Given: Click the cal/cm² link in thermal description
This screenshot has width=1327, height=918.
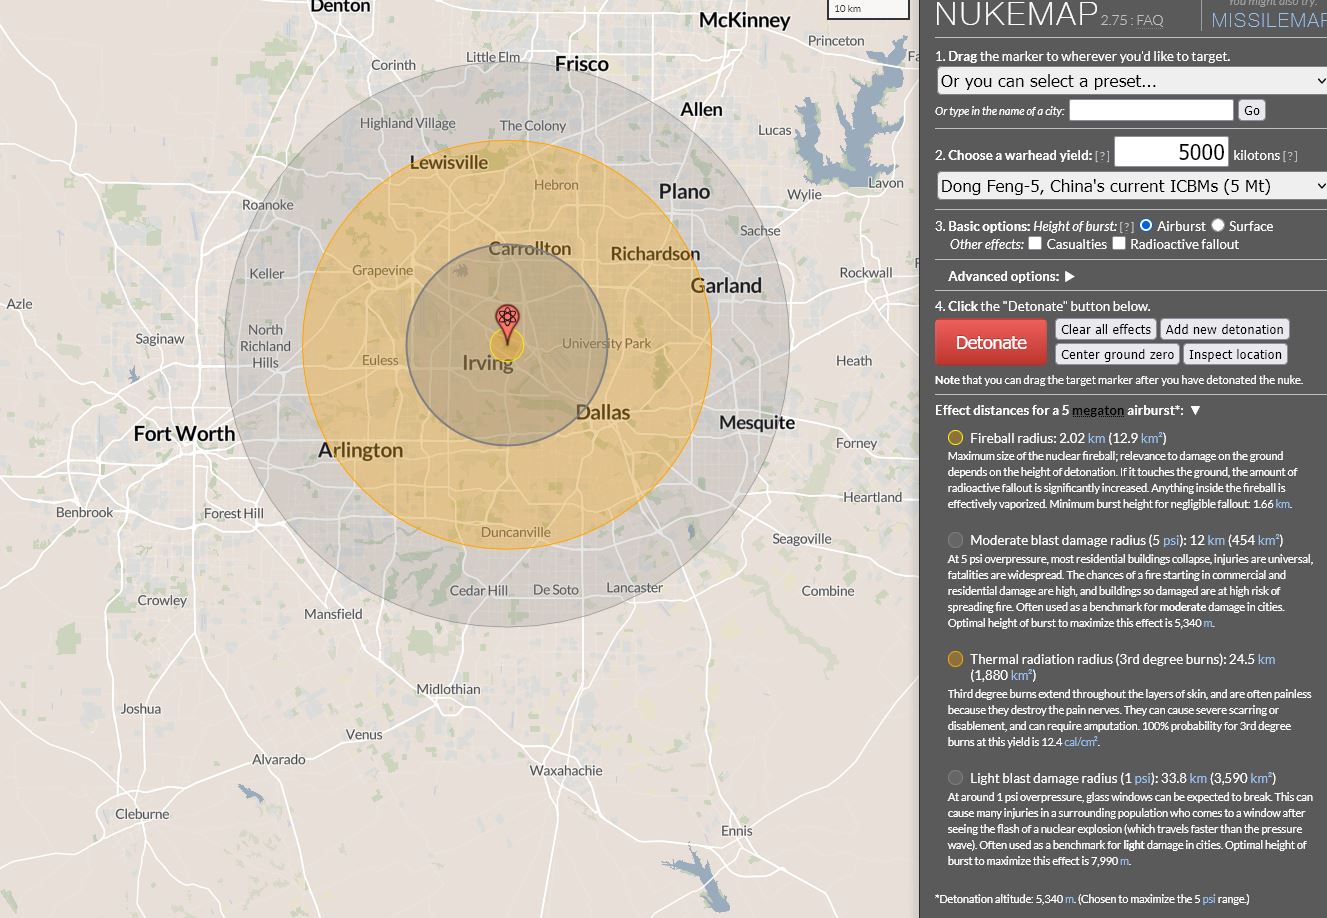Looking at the screenshot, I should (x=1080, y=742).
